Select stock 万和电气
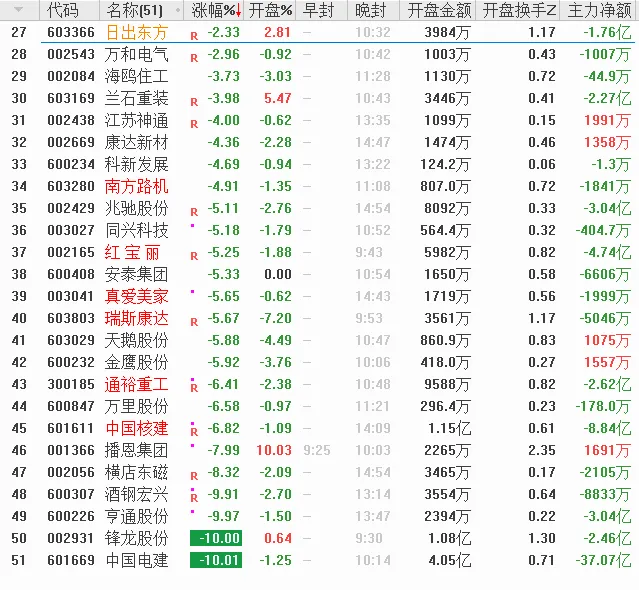The height and width of the screenshot is (590, 639). (x=137, y=54)
